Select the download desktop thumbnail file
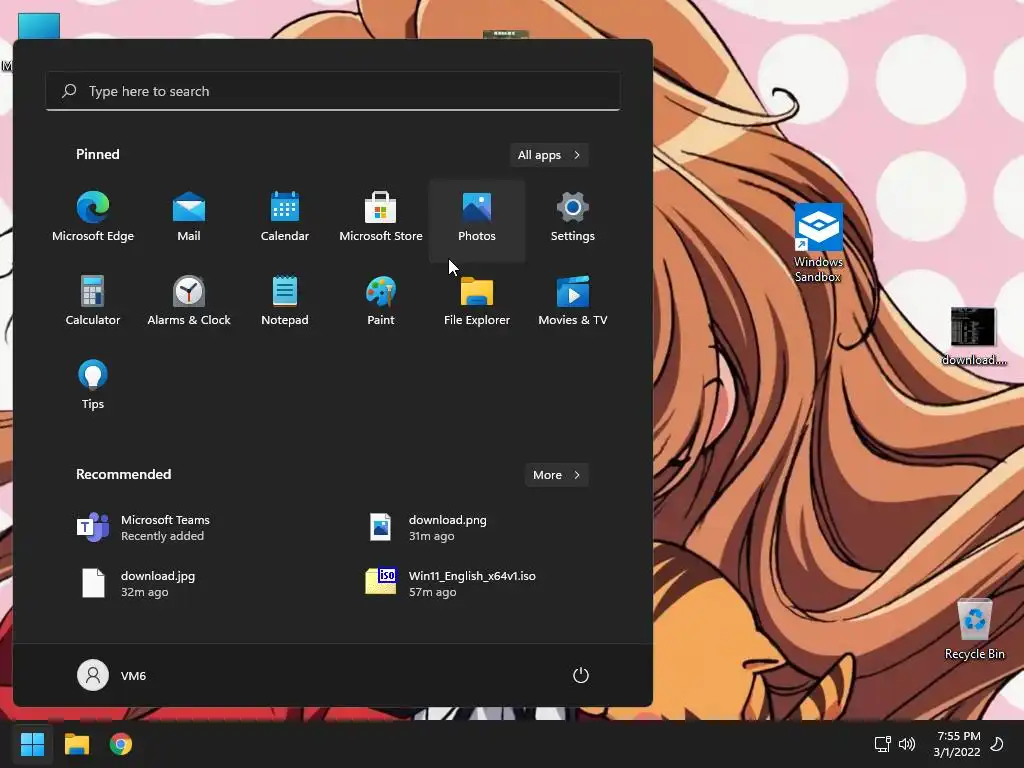 click(x=974, y=337)
